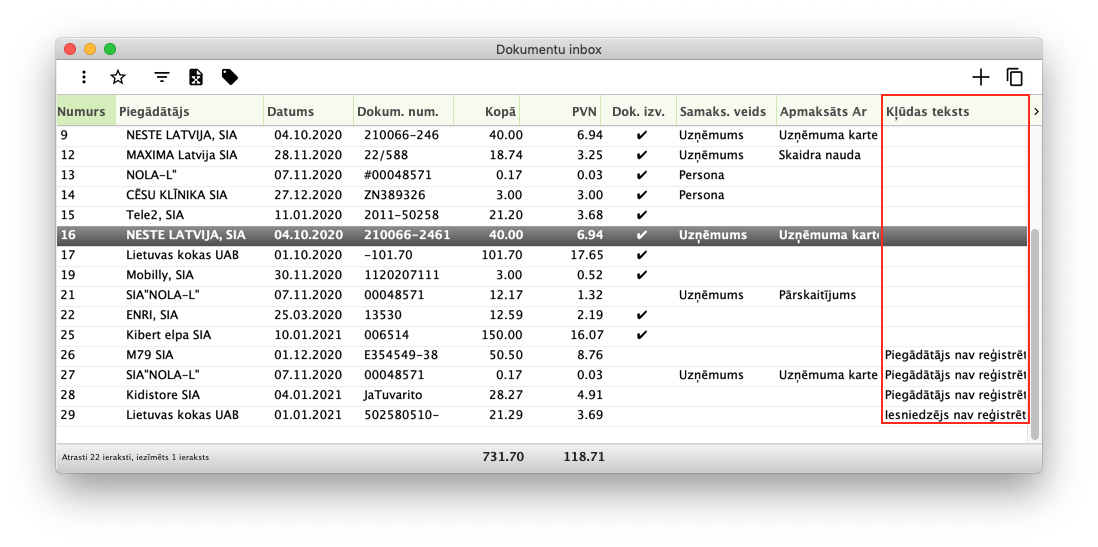Click date 10.01.2021 cell
1098x547 pixels.
pyautogui.click(x=308, y=335)
